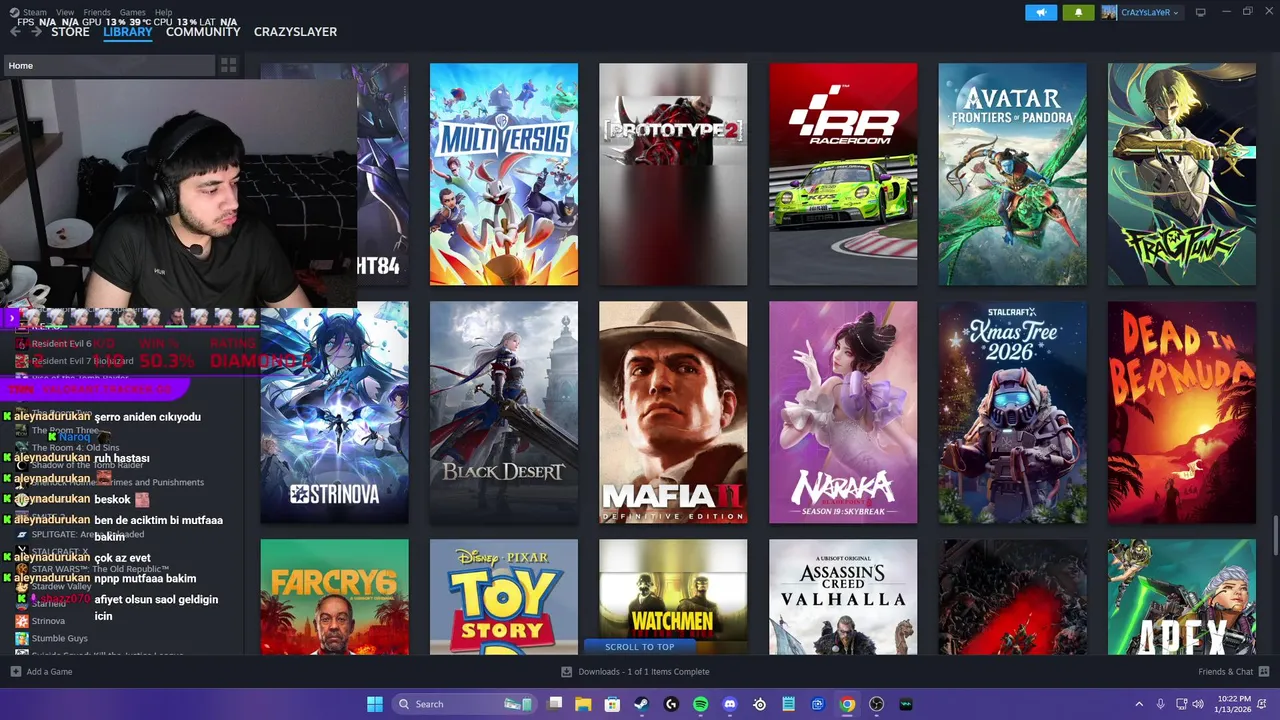The image size is (1280, 720).
Task: Open the Strinova game cover
Action: pyautogui.click(x=334, y=412)
